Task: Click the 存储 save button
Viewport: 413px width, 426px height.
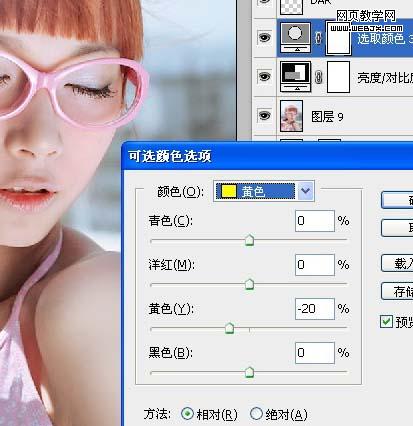Action: (x=397, y=291)
